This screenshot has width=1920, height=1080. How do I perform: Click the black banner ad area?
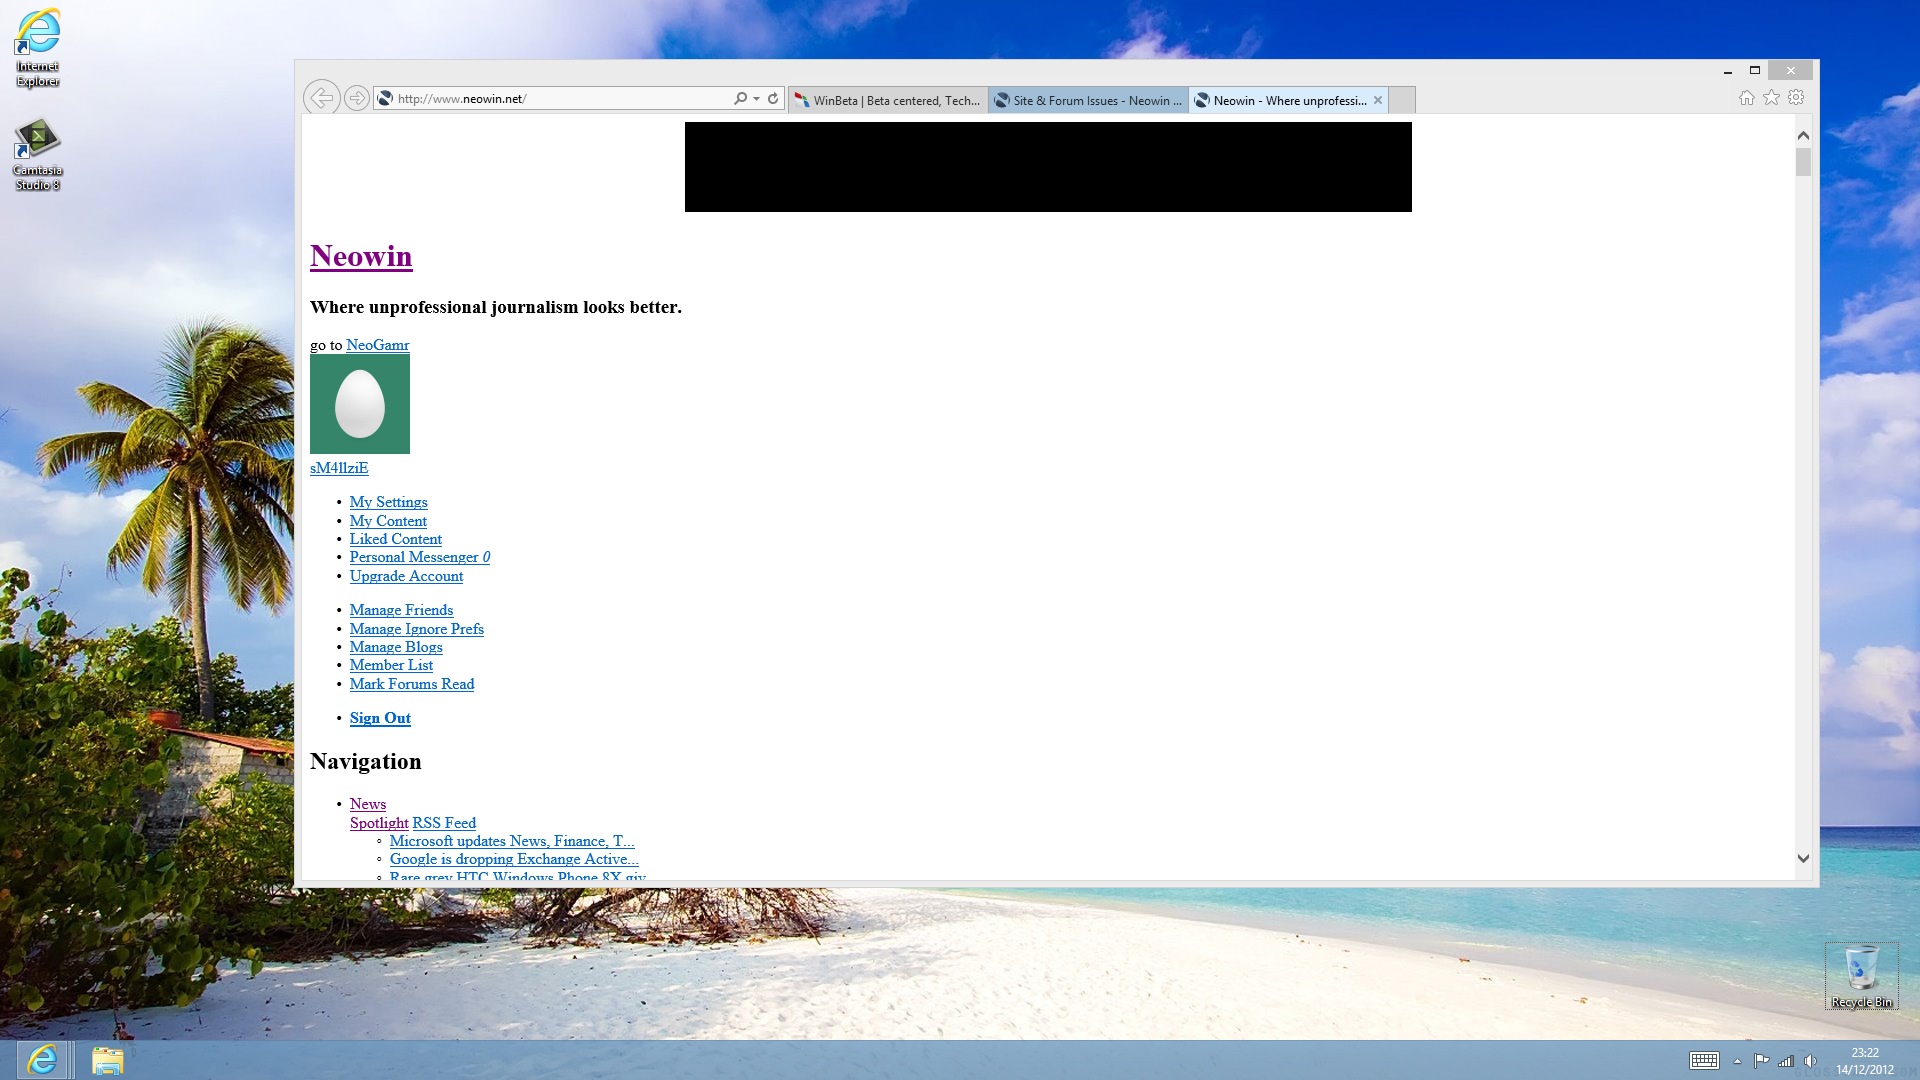pyautogui.click(x=1048, y=167)
